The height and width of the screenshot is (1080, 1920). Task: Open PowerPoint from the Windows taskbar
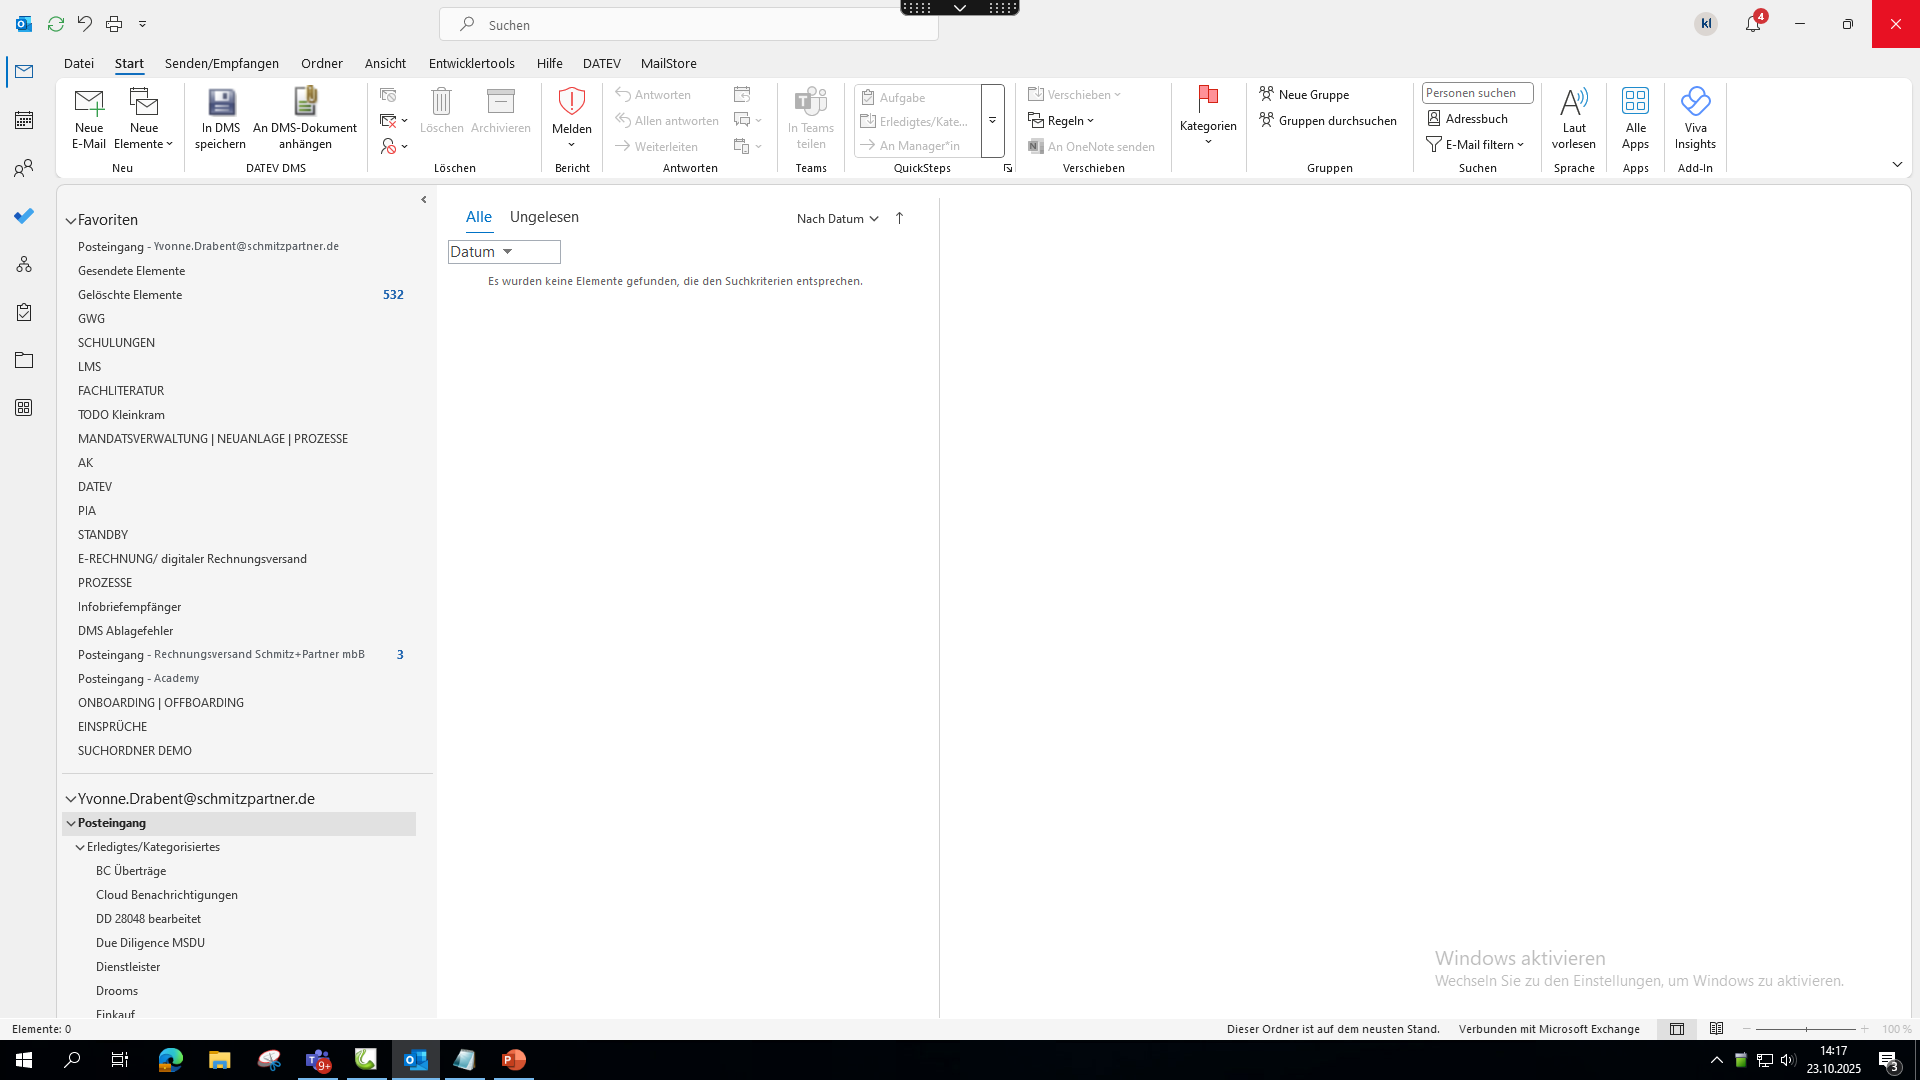(514, 1060)
